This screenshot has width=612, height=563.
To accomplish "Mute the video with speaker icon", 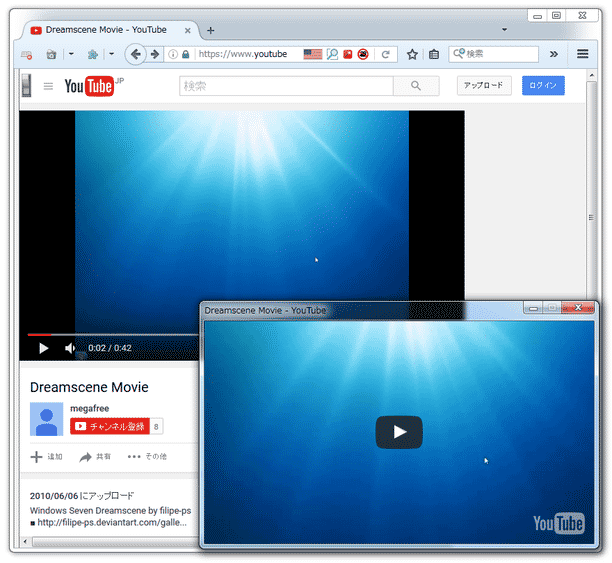I will pyautogui.click(x=70, y=348).
